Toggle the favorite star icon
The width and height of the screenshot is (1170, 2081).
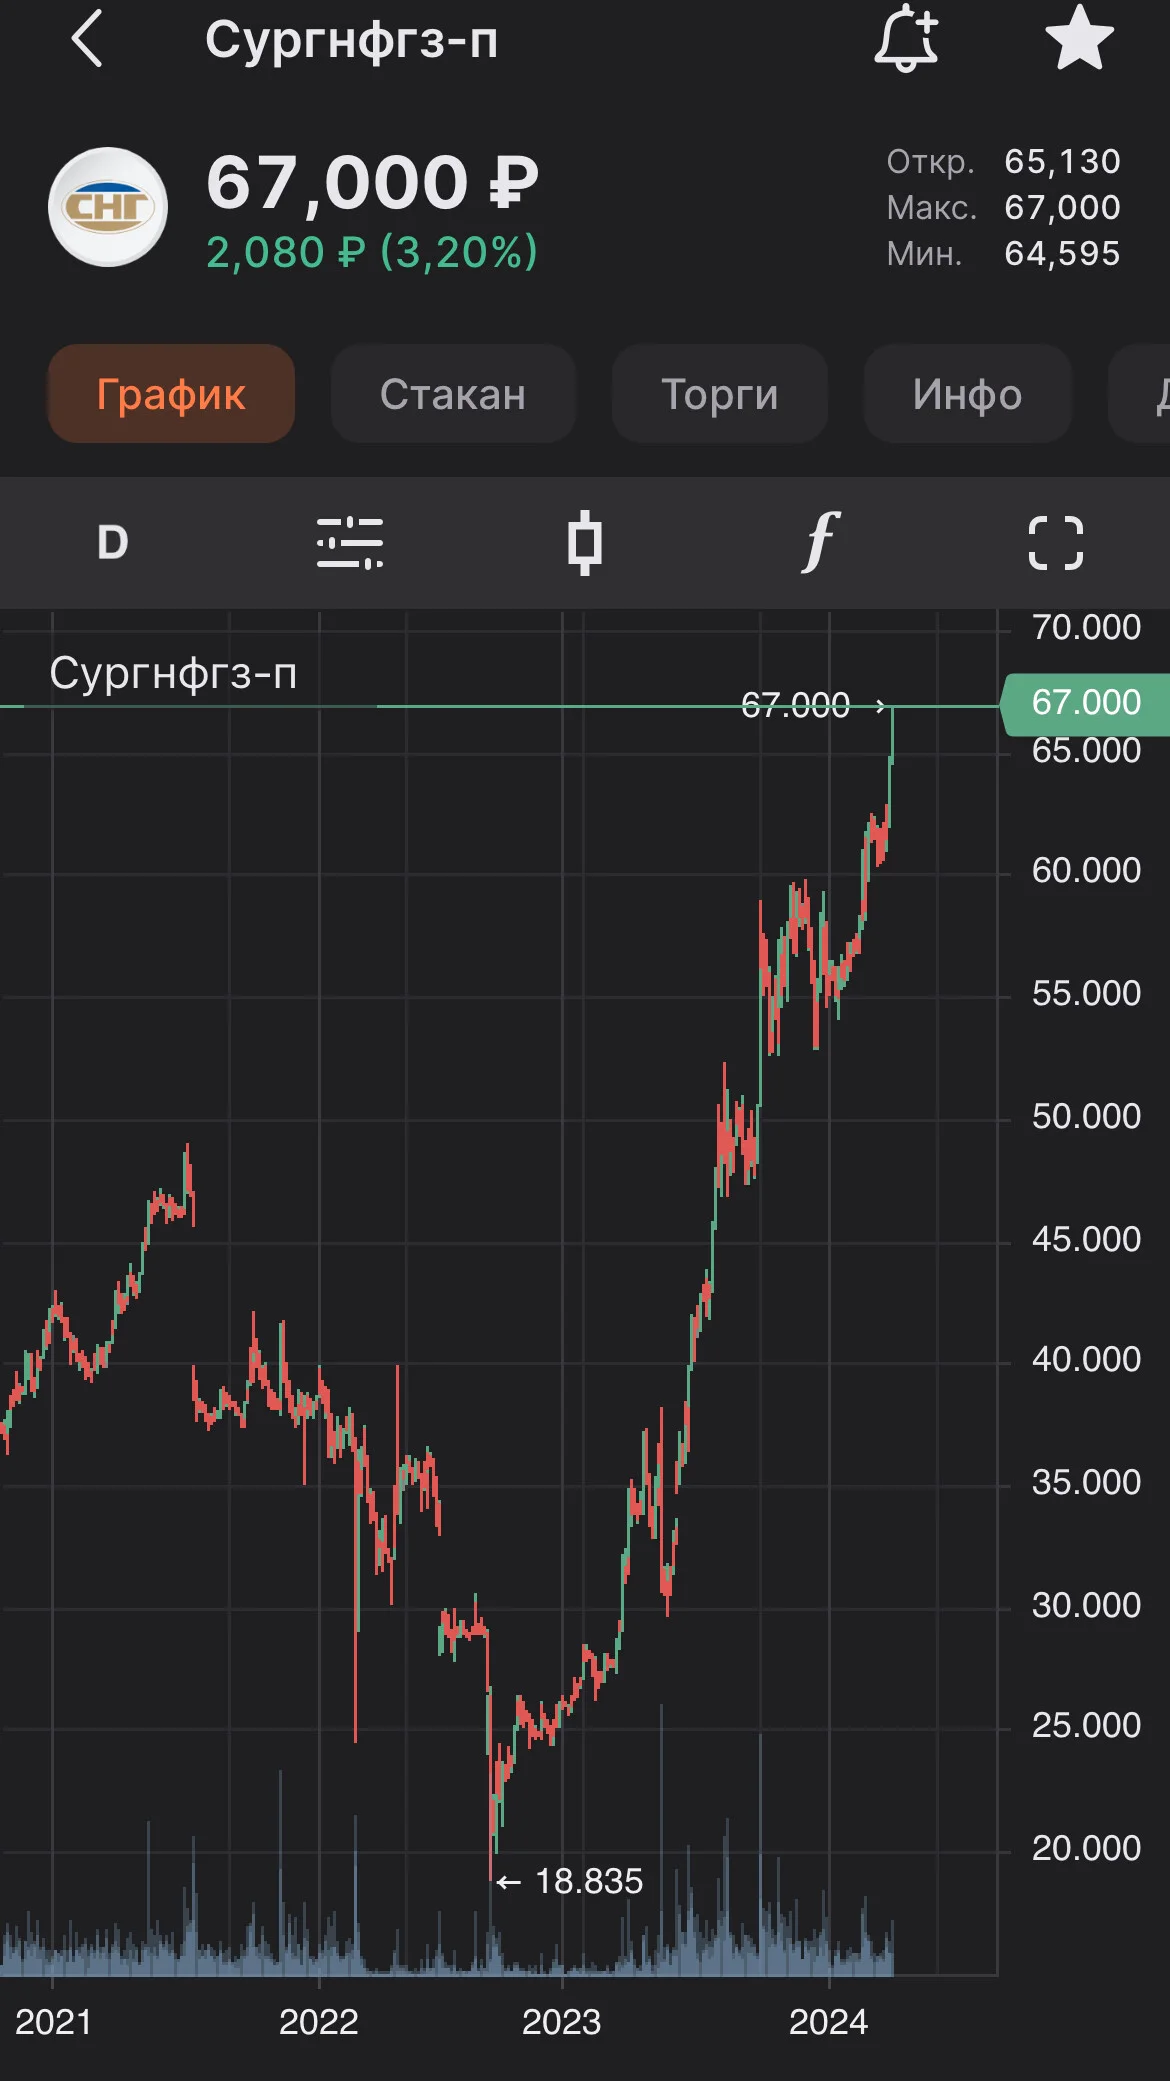[x=1079, y=38]
